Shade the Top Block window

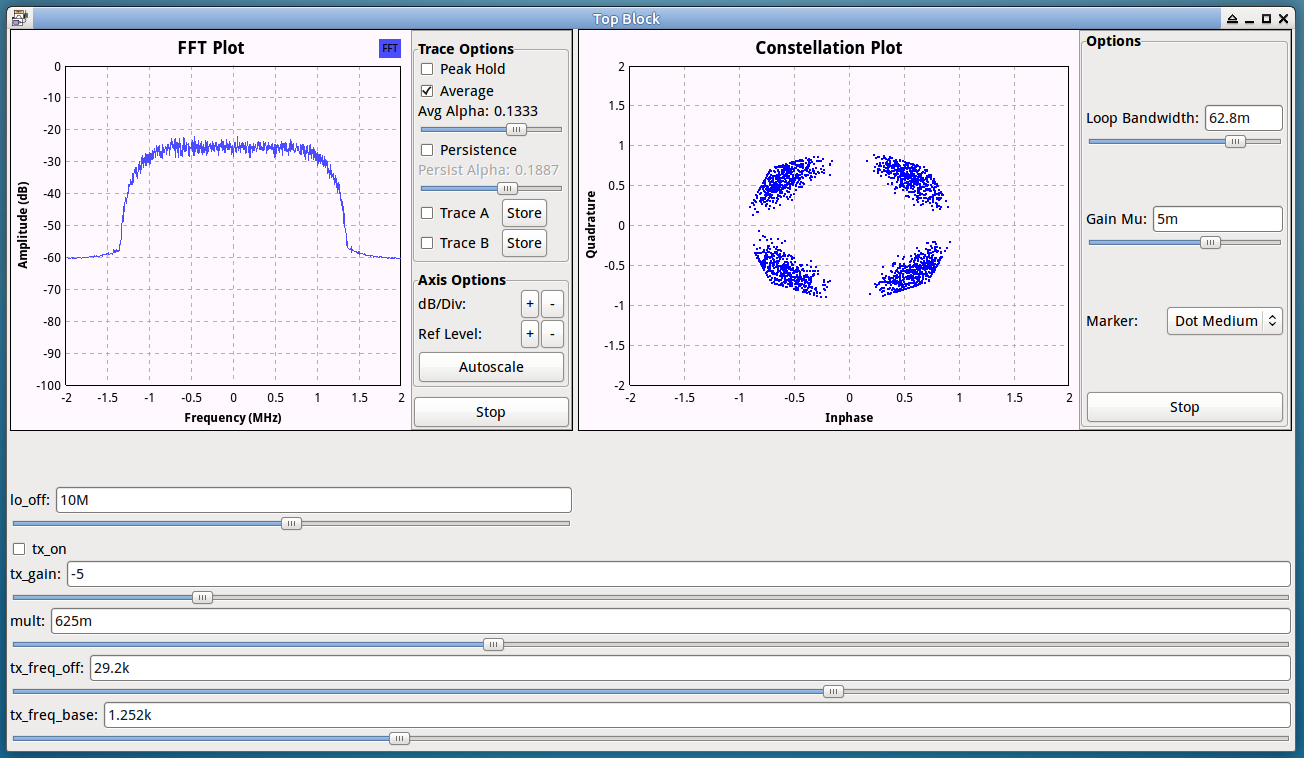(x=1233, y=19)
